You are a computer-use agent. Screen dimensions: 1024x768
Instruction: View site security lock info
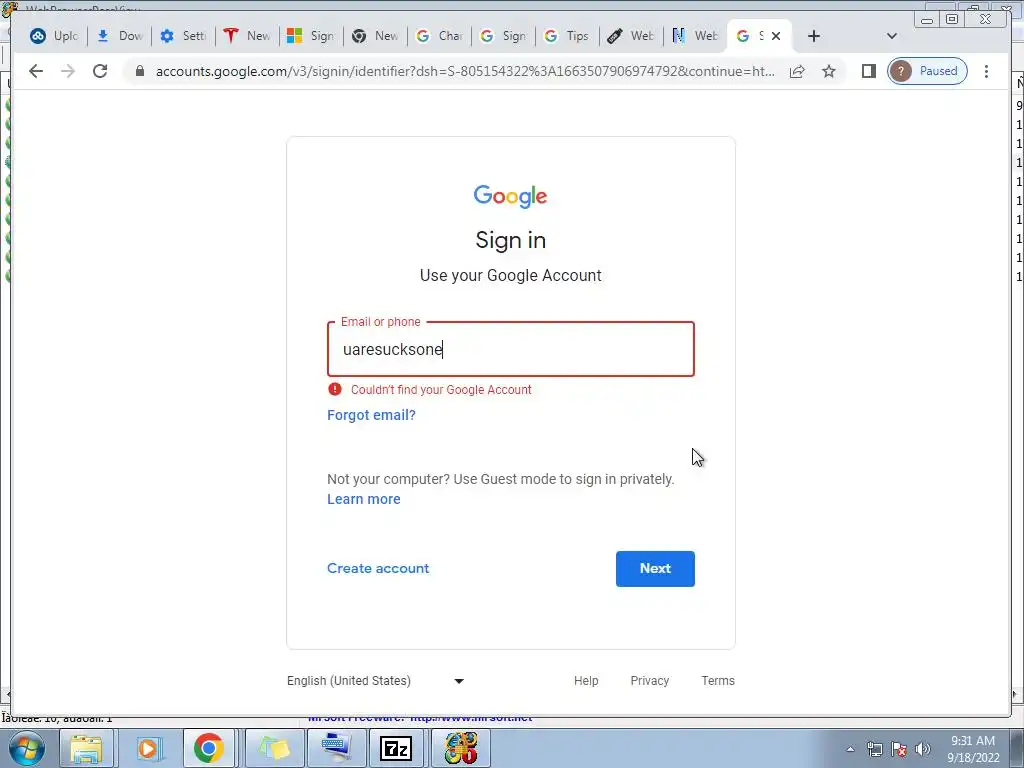point(139,71)
